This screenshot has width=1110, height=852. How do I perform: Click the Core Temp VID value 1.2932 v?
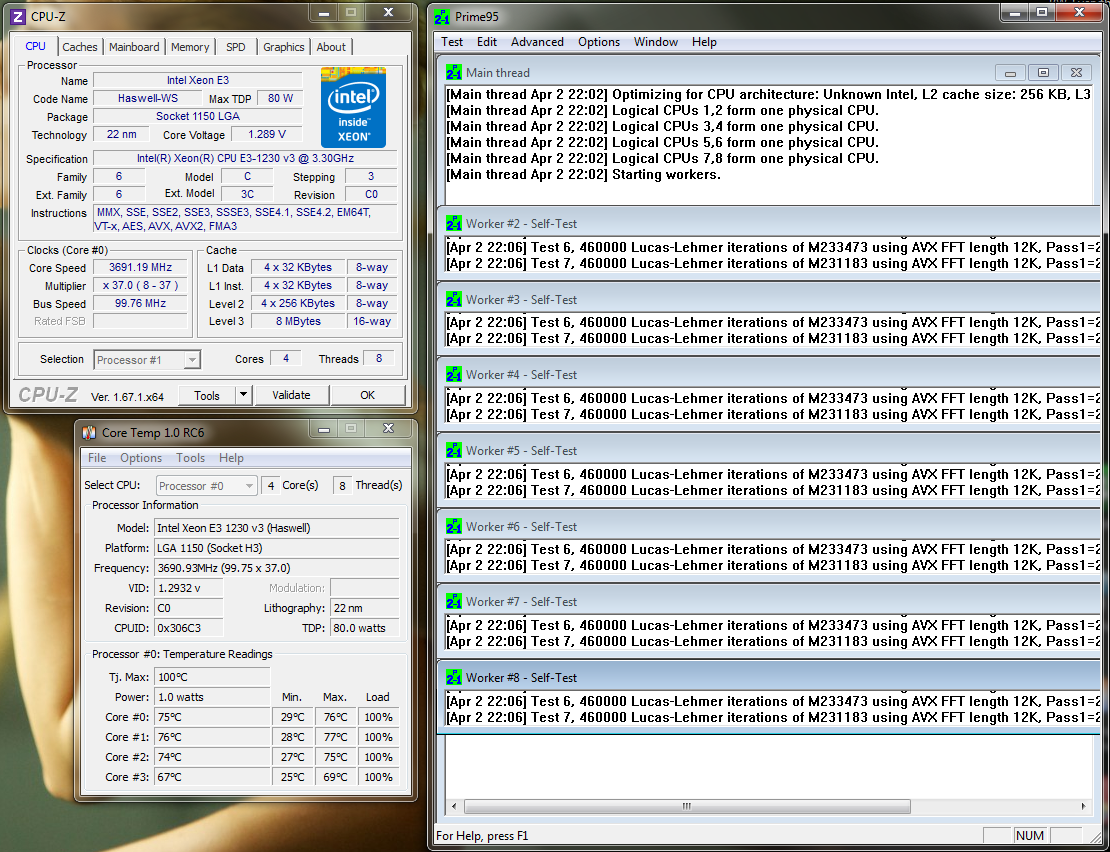click(188, 588)
